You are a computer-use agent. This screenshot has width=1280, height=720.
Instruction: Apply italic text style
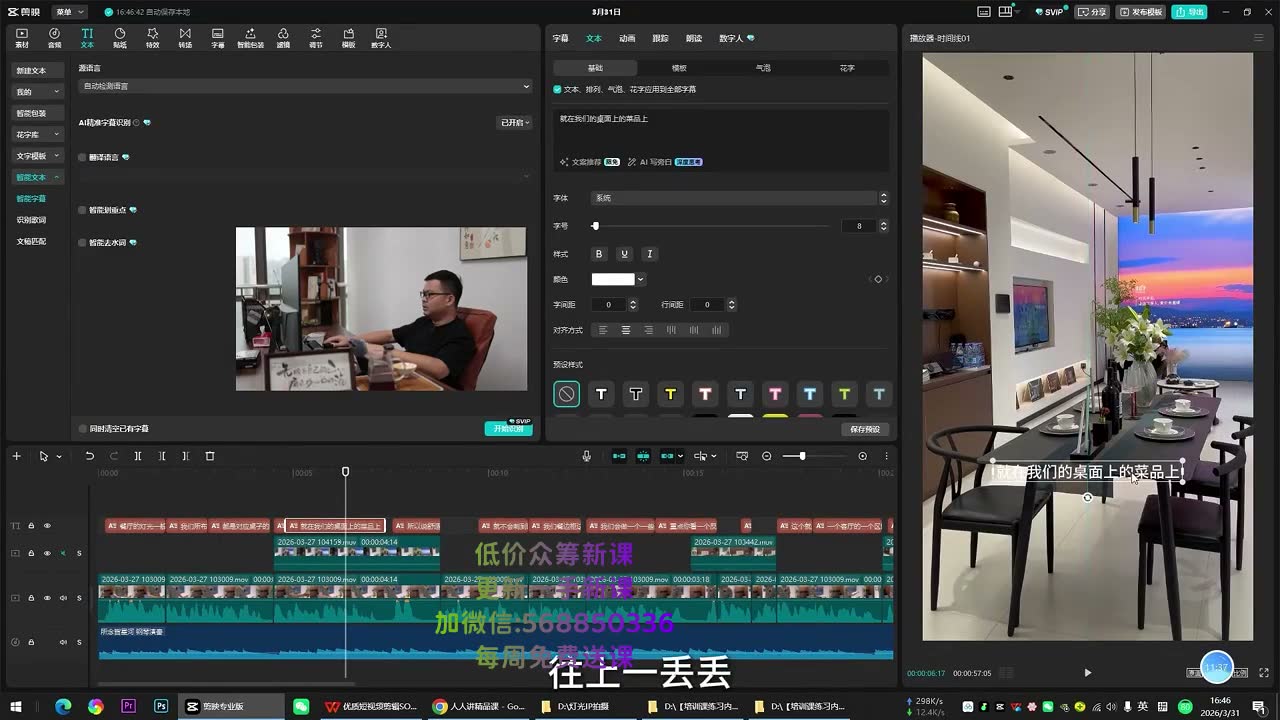click(649, 254)
